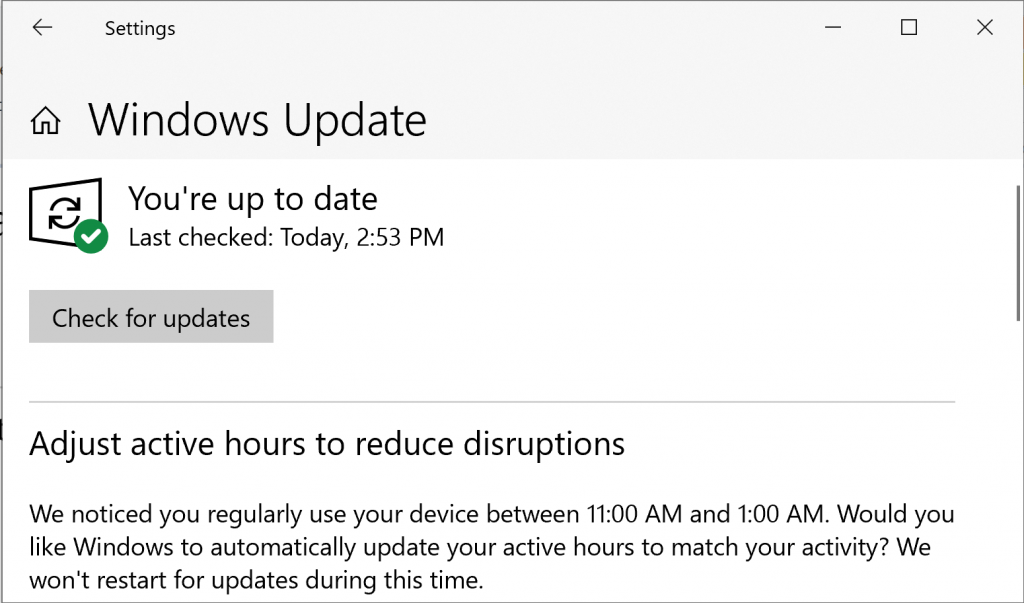This screenshot has height=603, width=1024.
Task: Click the Settings title text
Action: (x=140, y=28)
